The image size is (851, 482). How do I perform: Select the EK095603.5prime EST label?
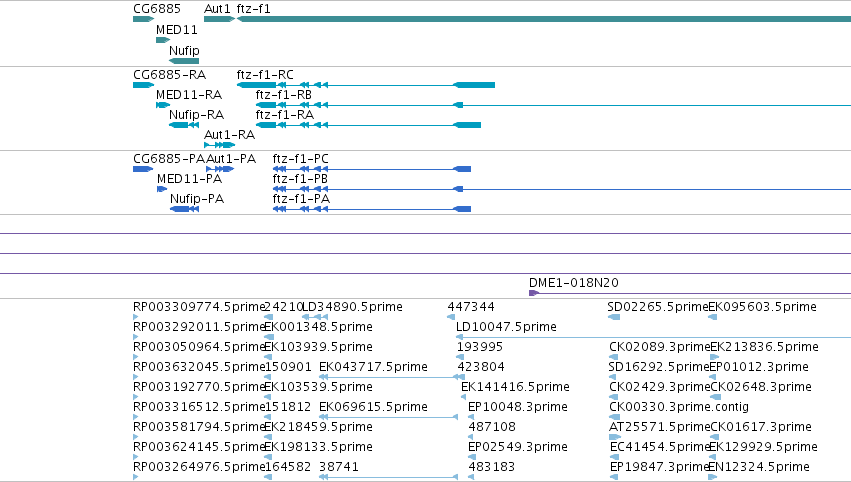pyautogui.click(x=763, y=307)
